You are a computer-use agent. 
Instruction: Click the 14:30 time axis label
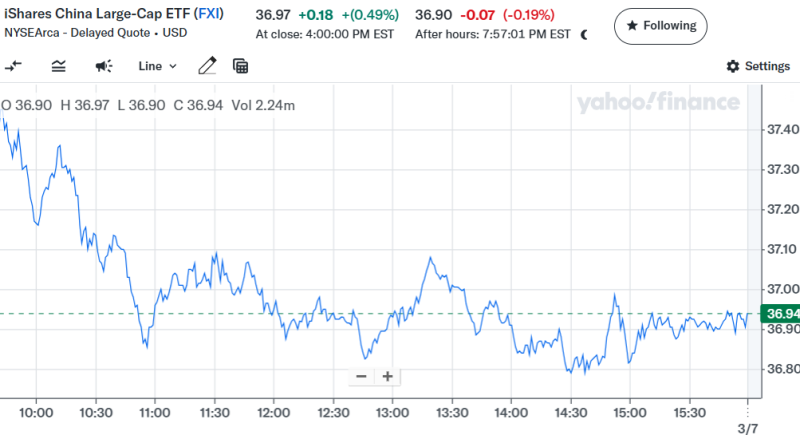pos(571,412)
